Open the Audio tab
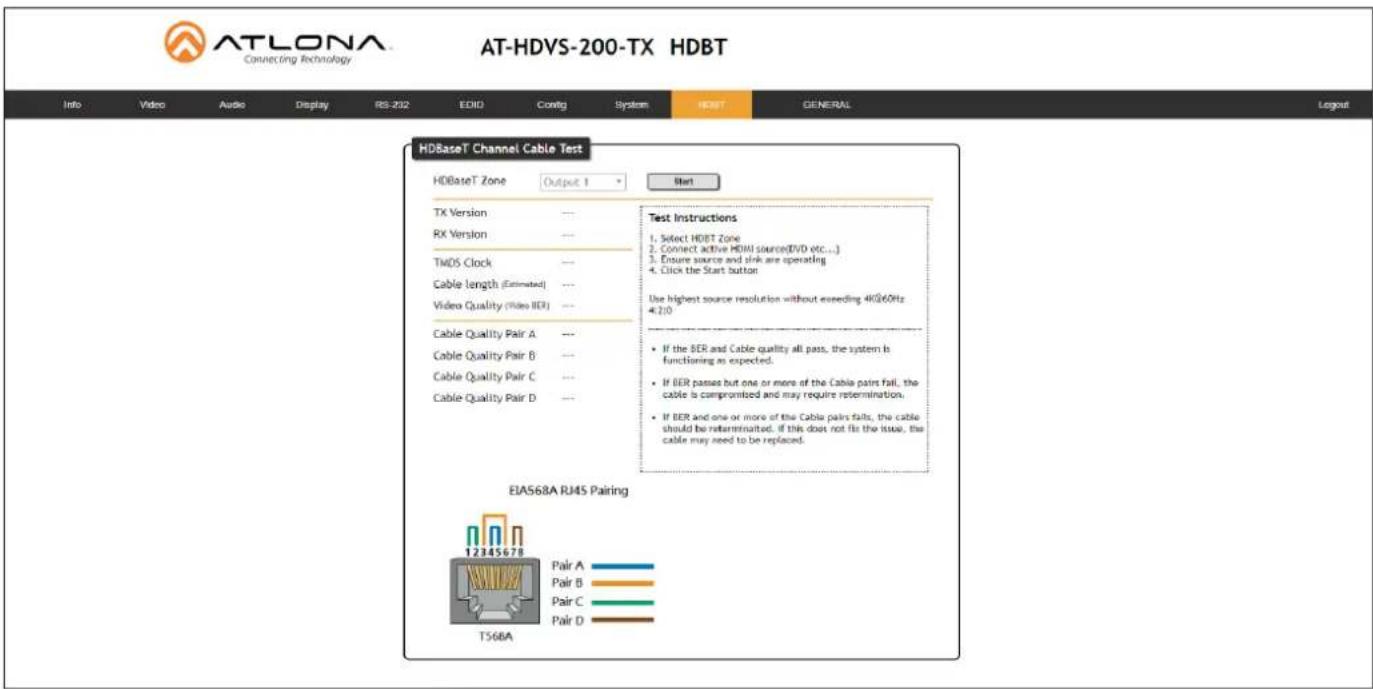 (x=231, y=105)
